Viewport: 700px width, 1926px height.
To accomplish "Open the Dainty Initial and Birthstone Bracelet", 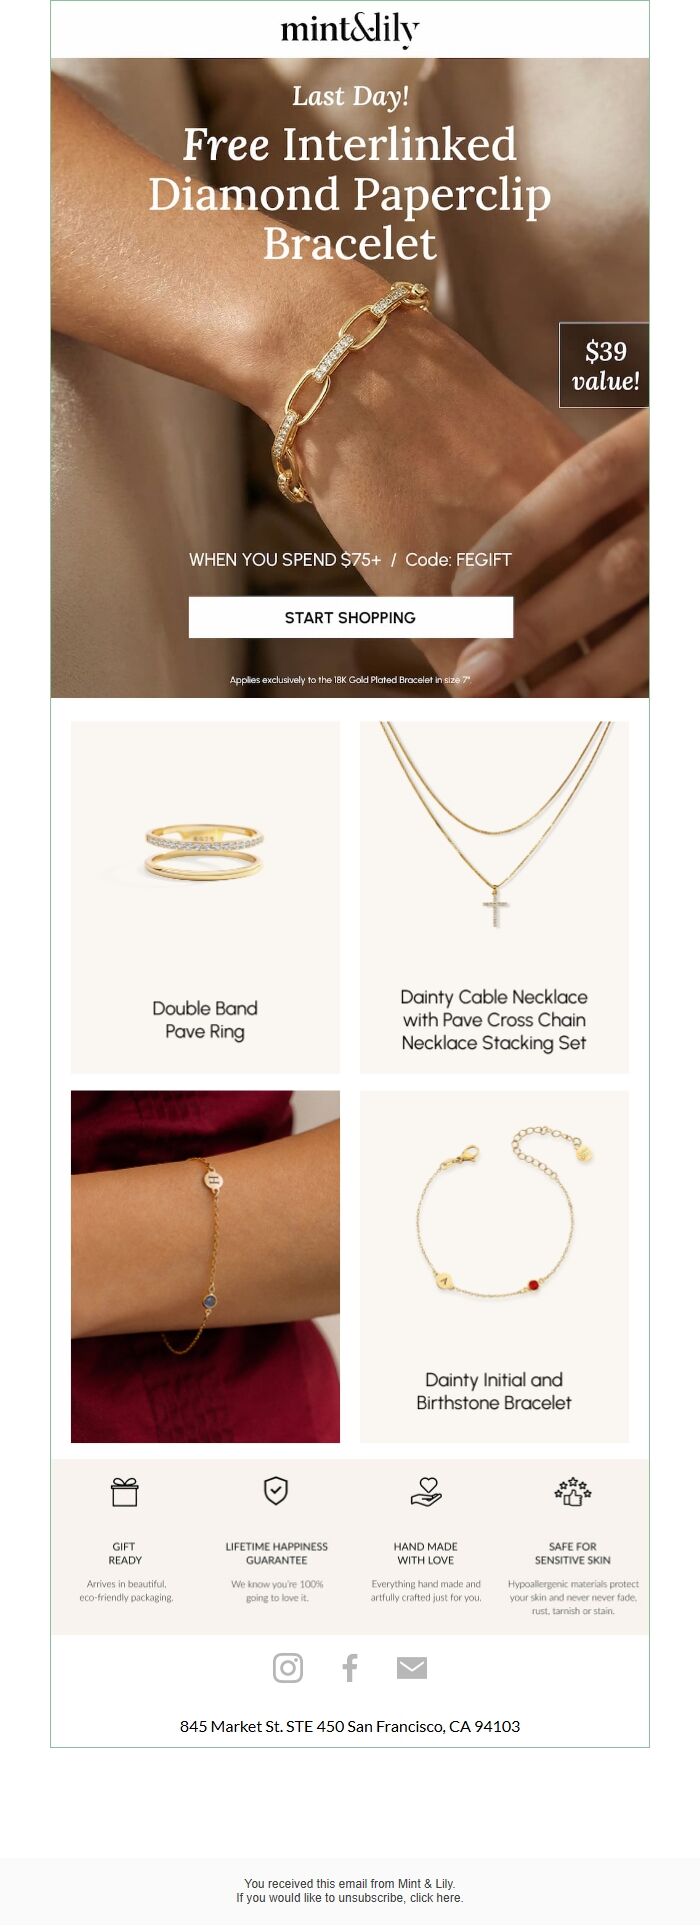I will click(494, 1266).
